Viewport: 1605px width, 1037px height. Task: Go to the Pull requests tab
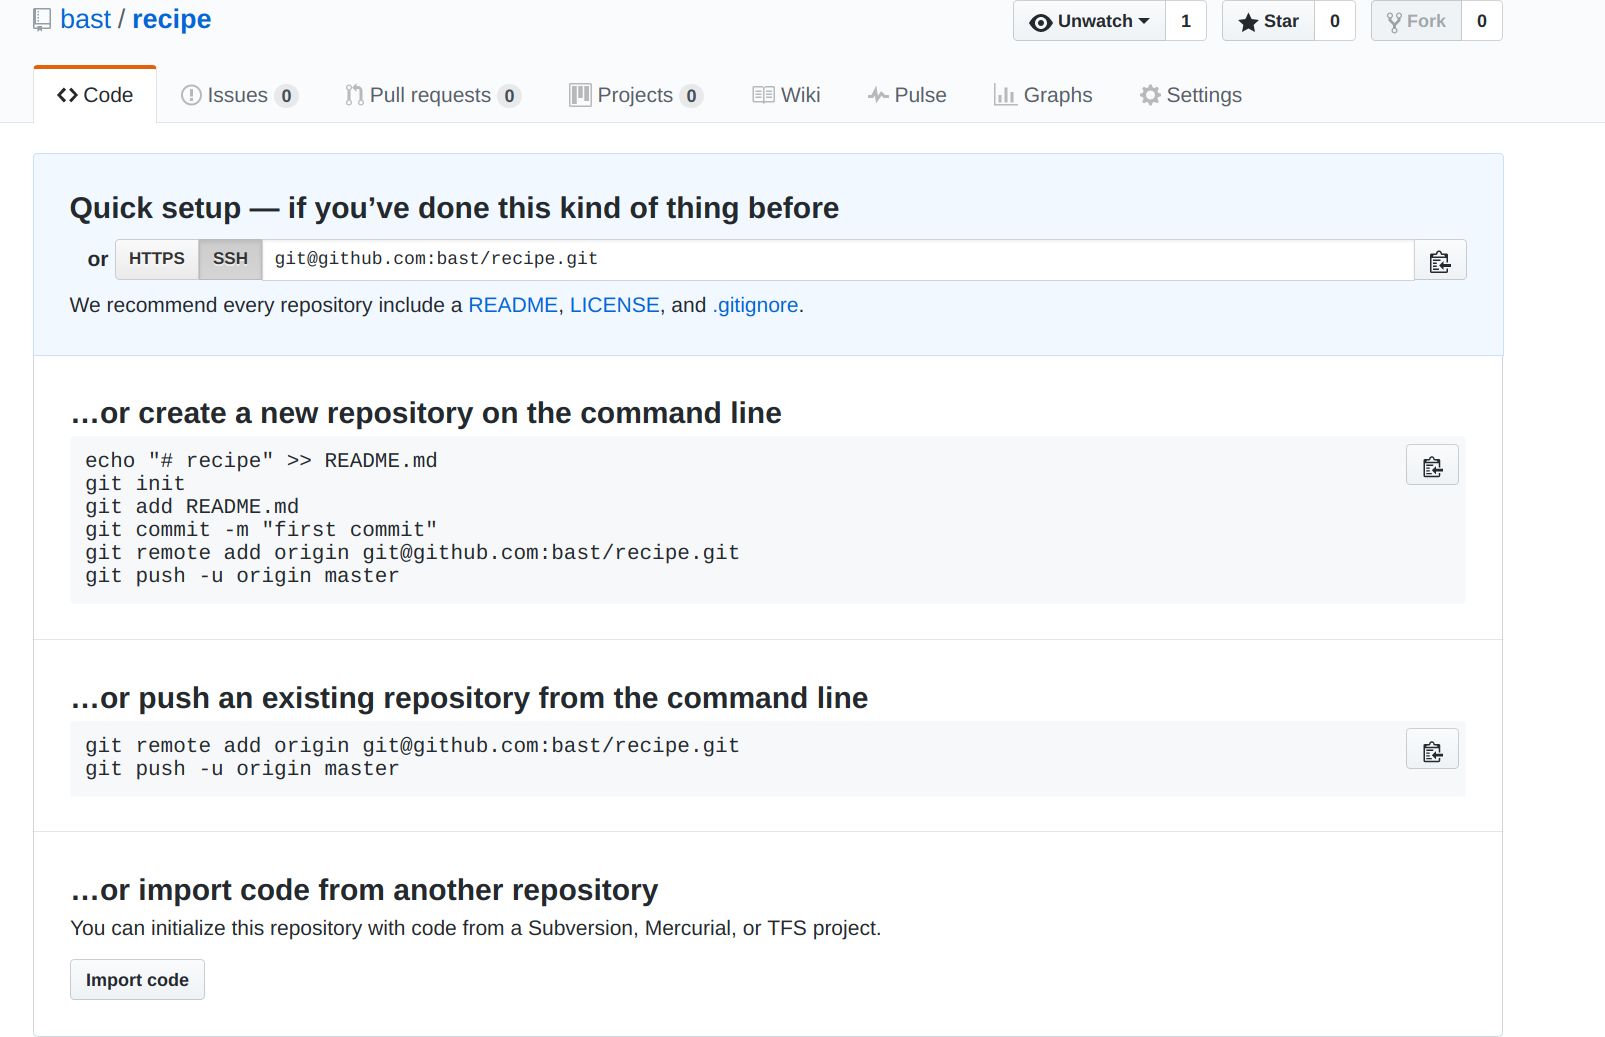coord(431,95)
